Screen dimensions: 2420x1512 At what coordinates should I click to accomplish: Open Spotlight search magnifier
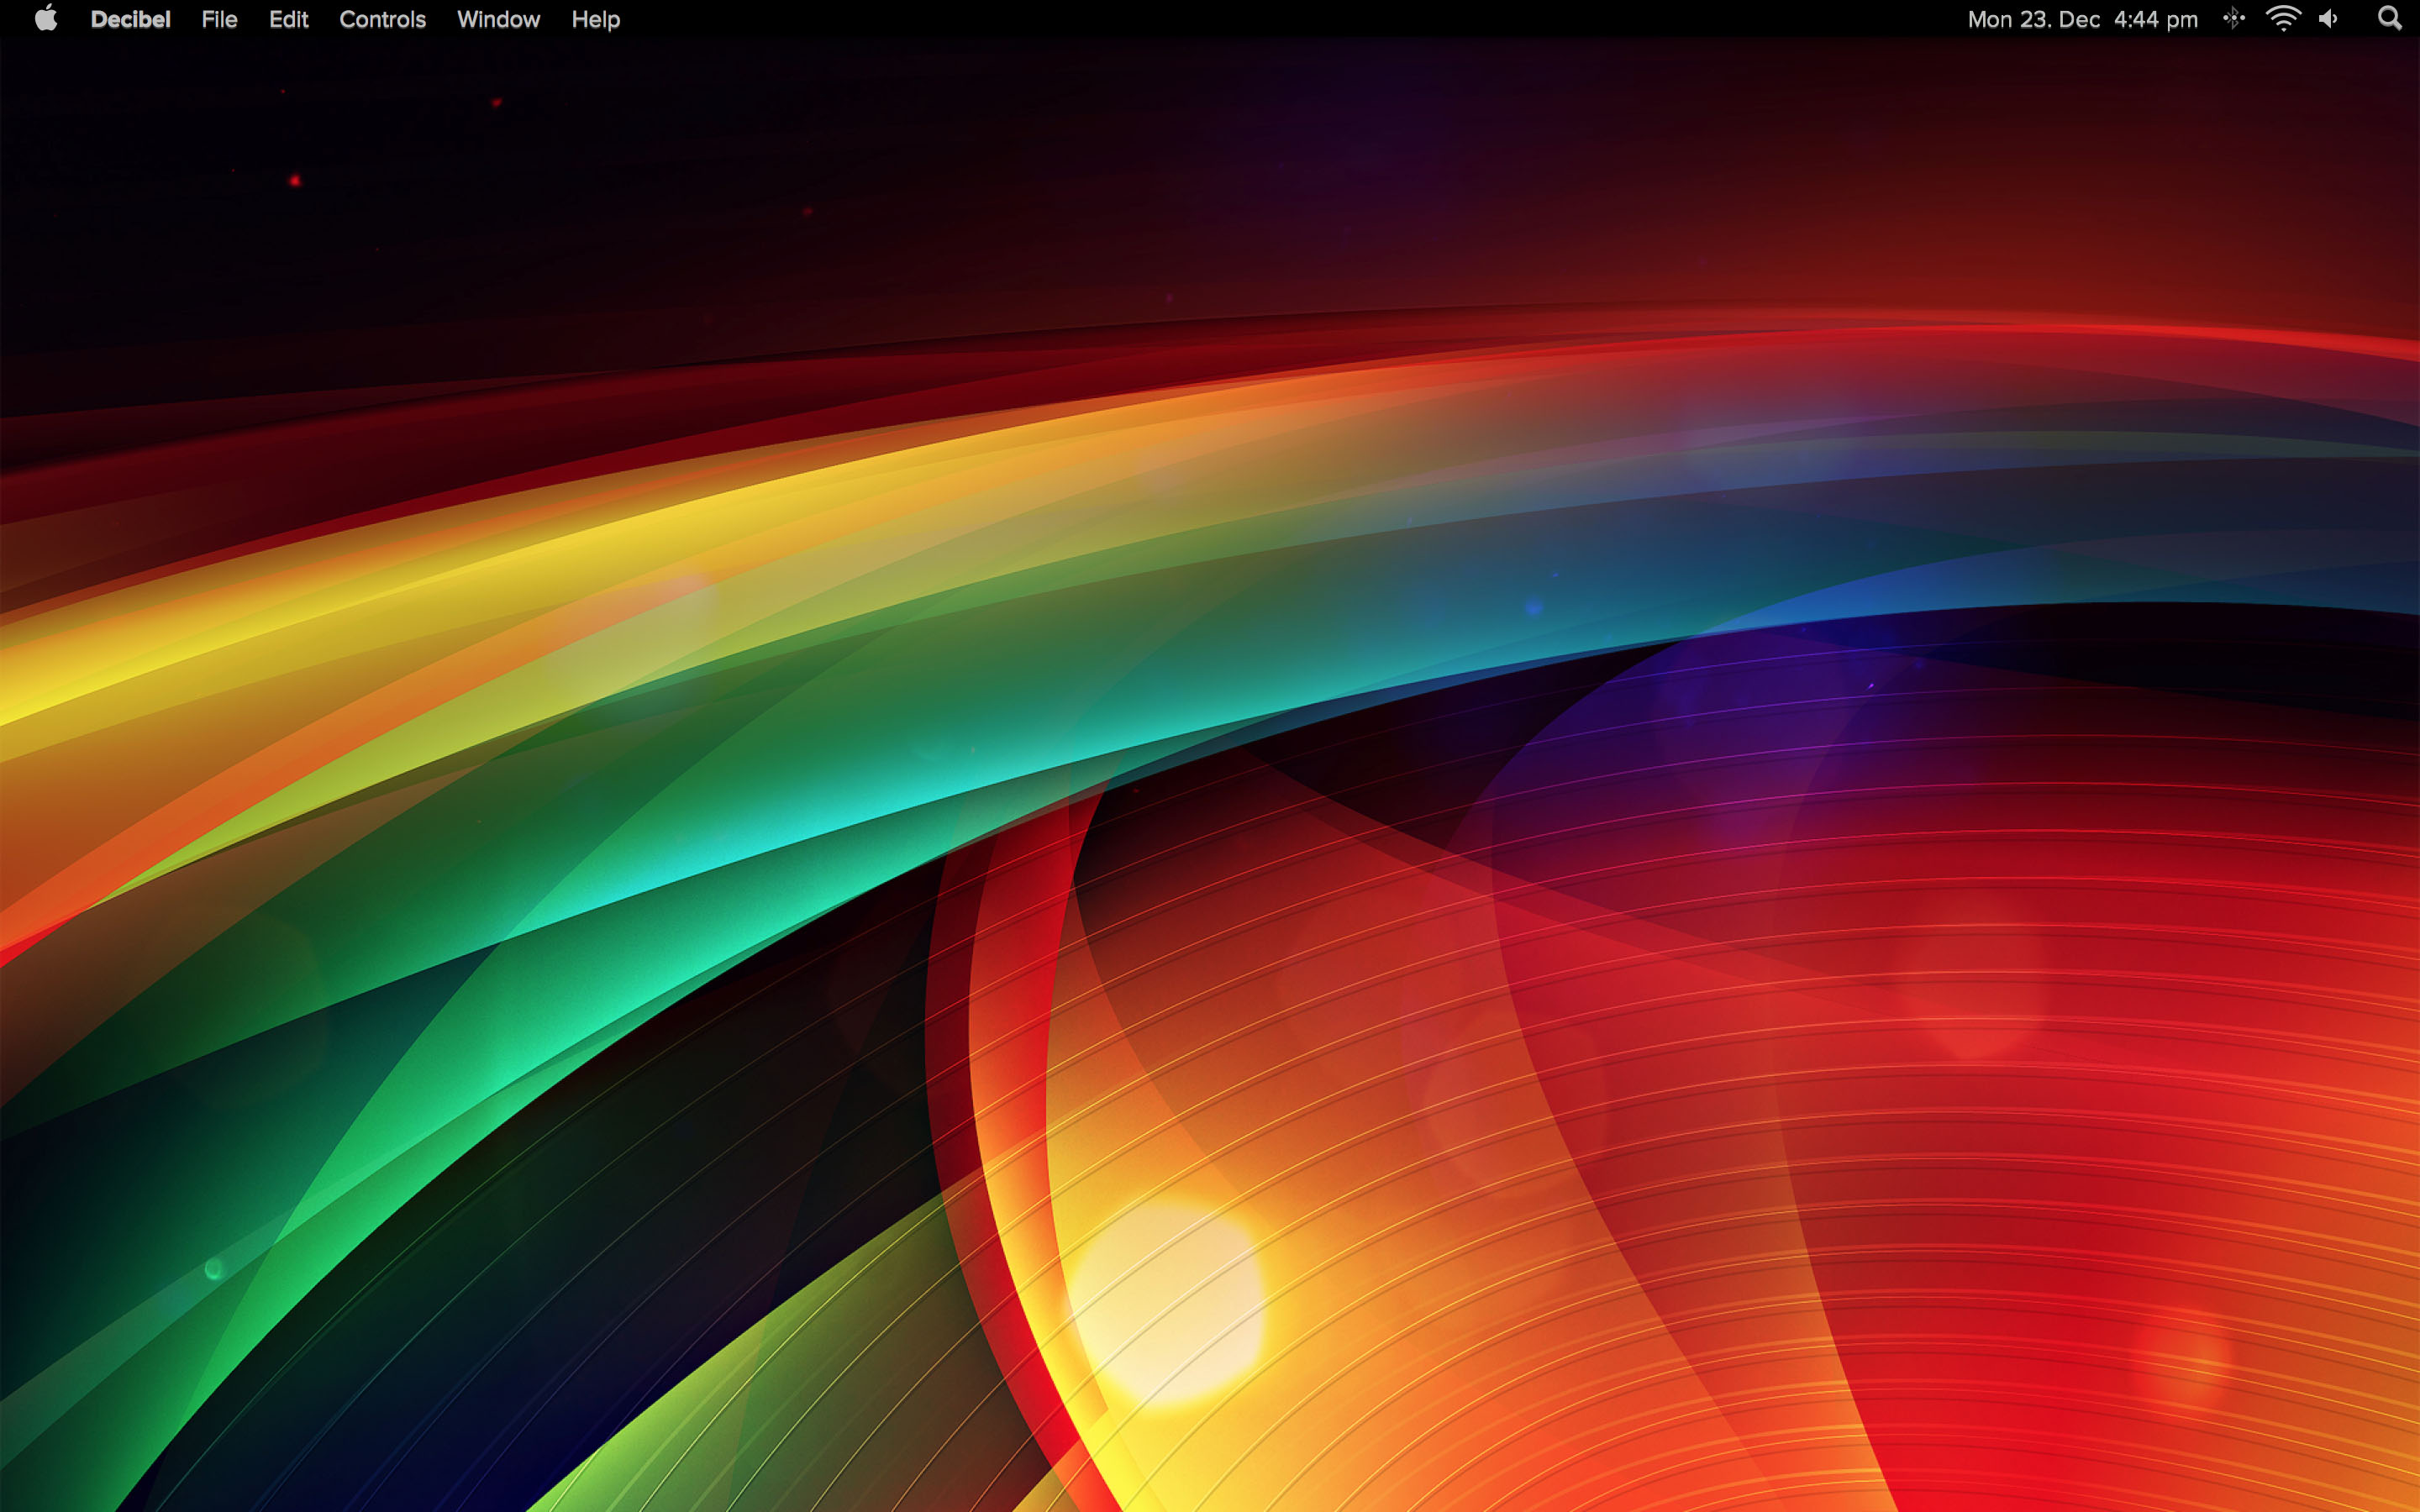[2389, 19]
